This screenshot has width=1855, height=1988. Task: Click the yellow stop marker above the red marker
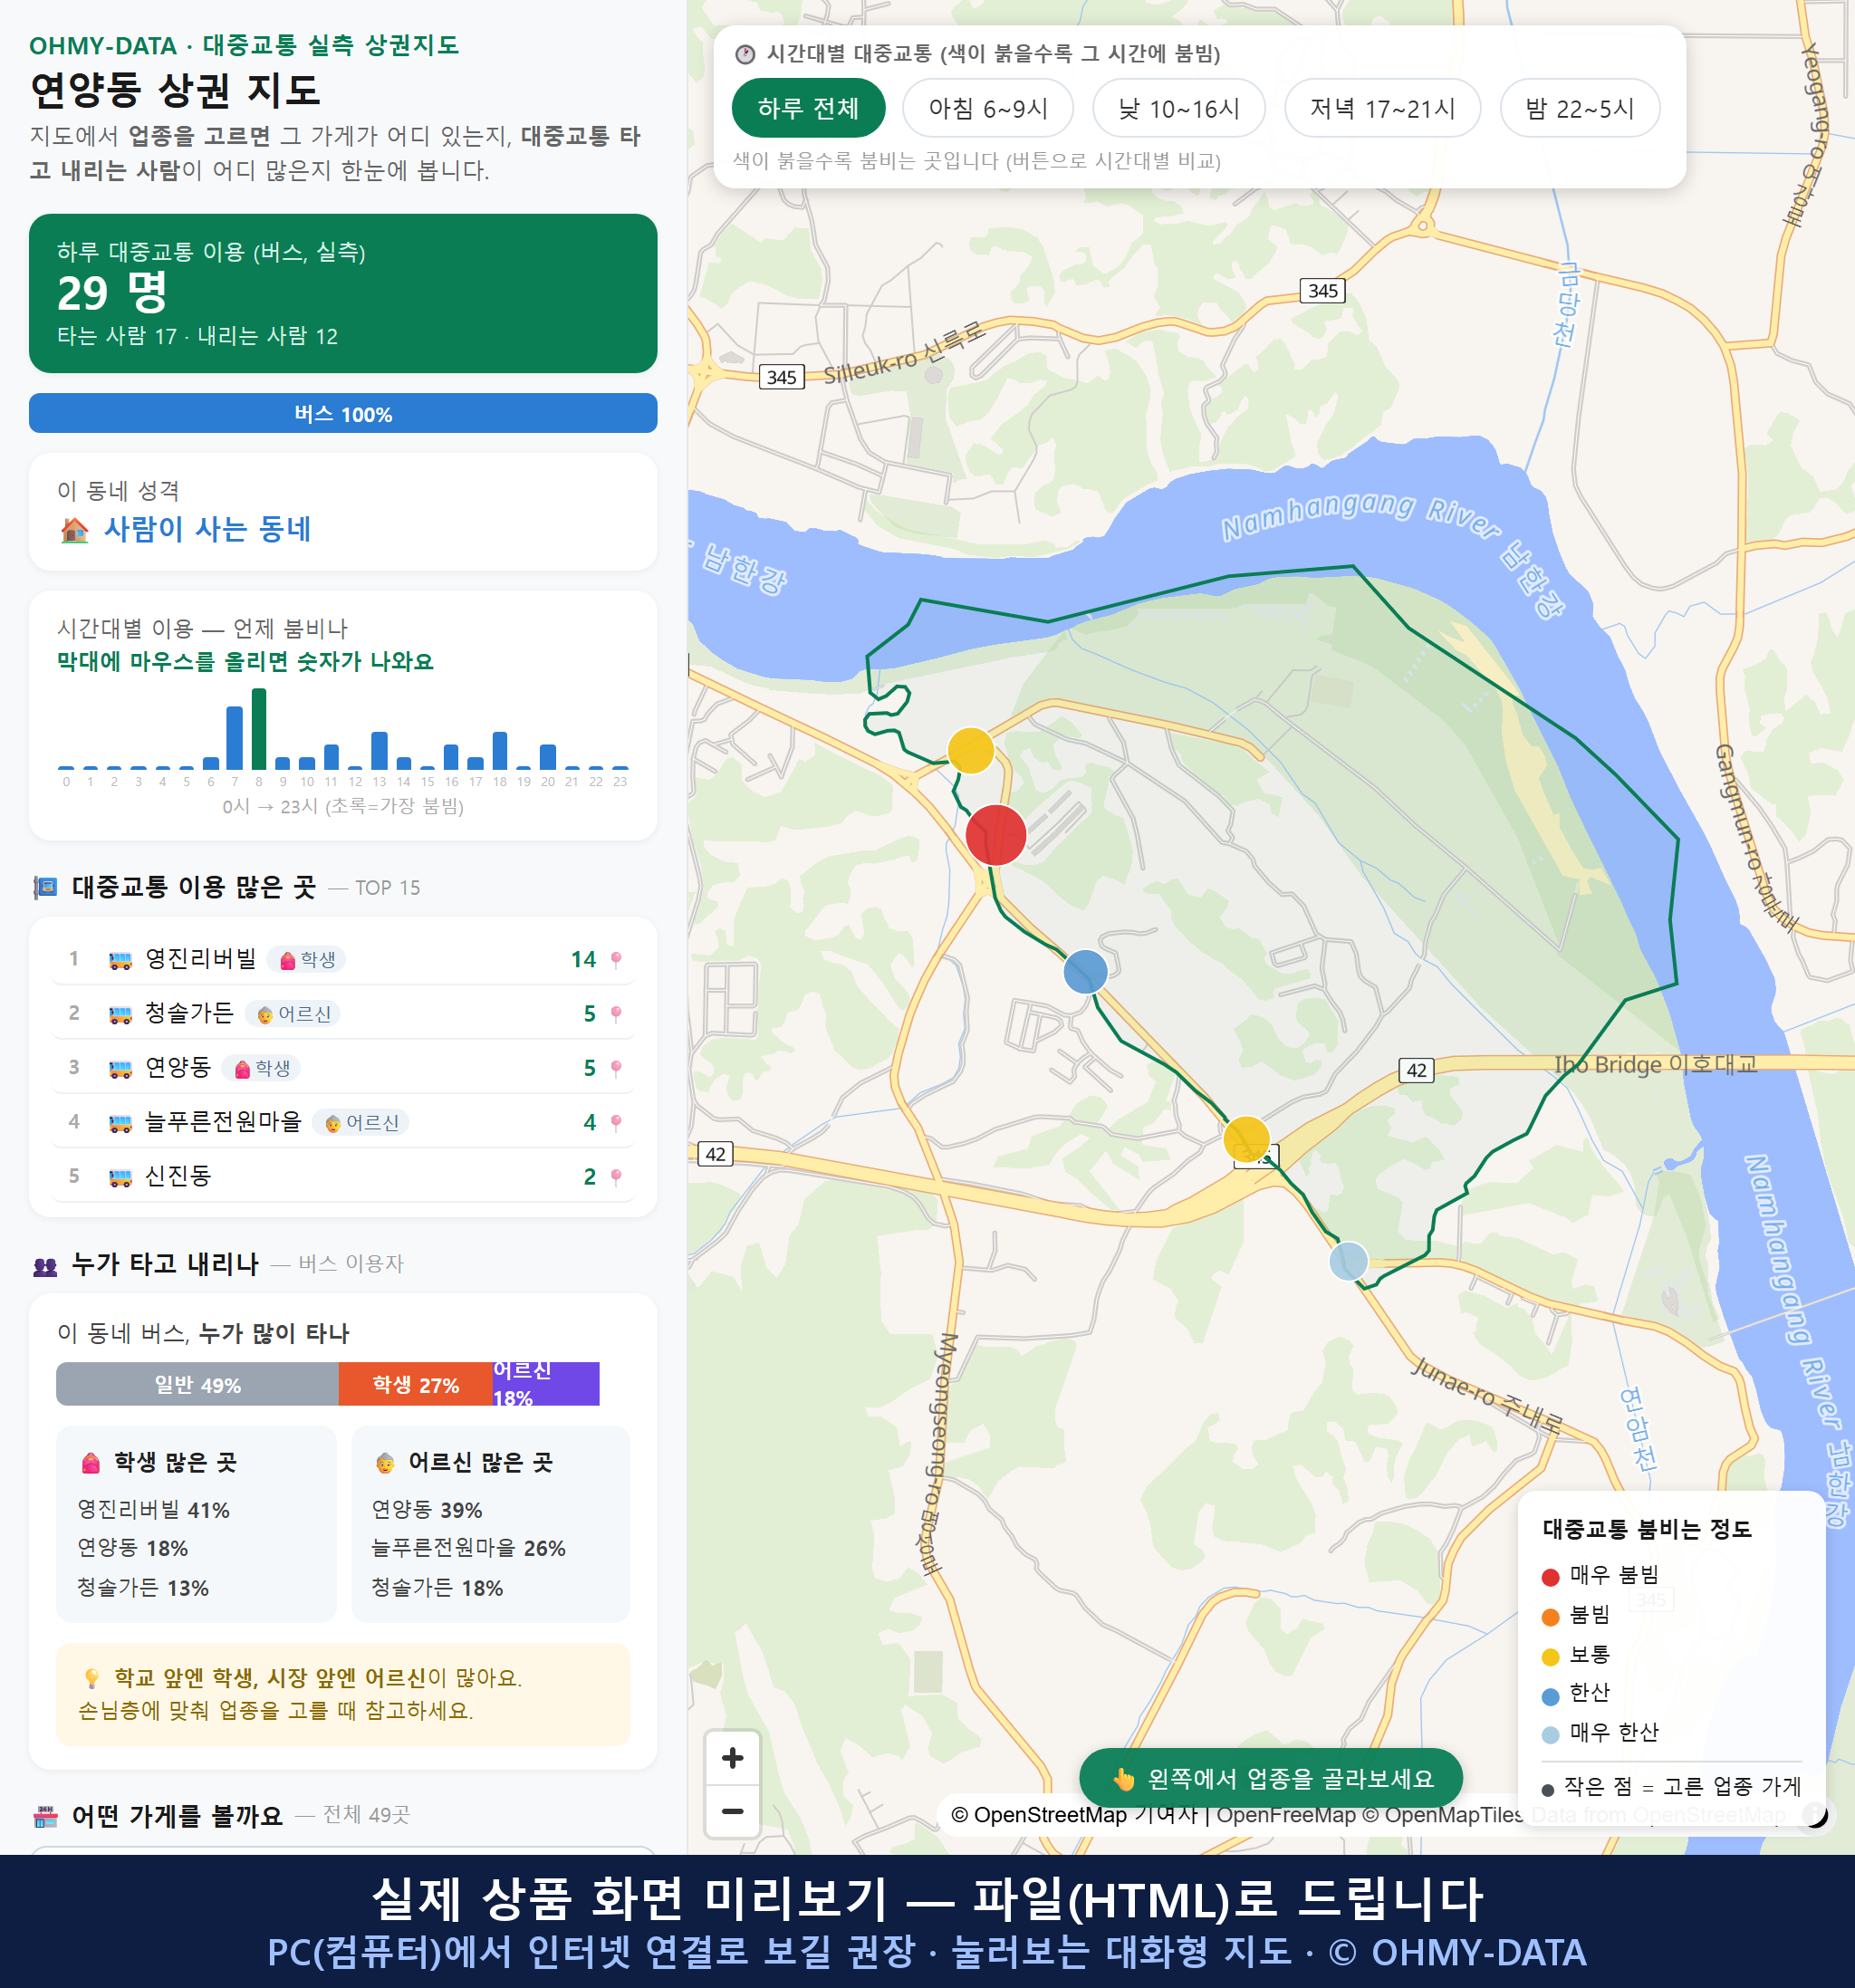[x=970, y=750]
